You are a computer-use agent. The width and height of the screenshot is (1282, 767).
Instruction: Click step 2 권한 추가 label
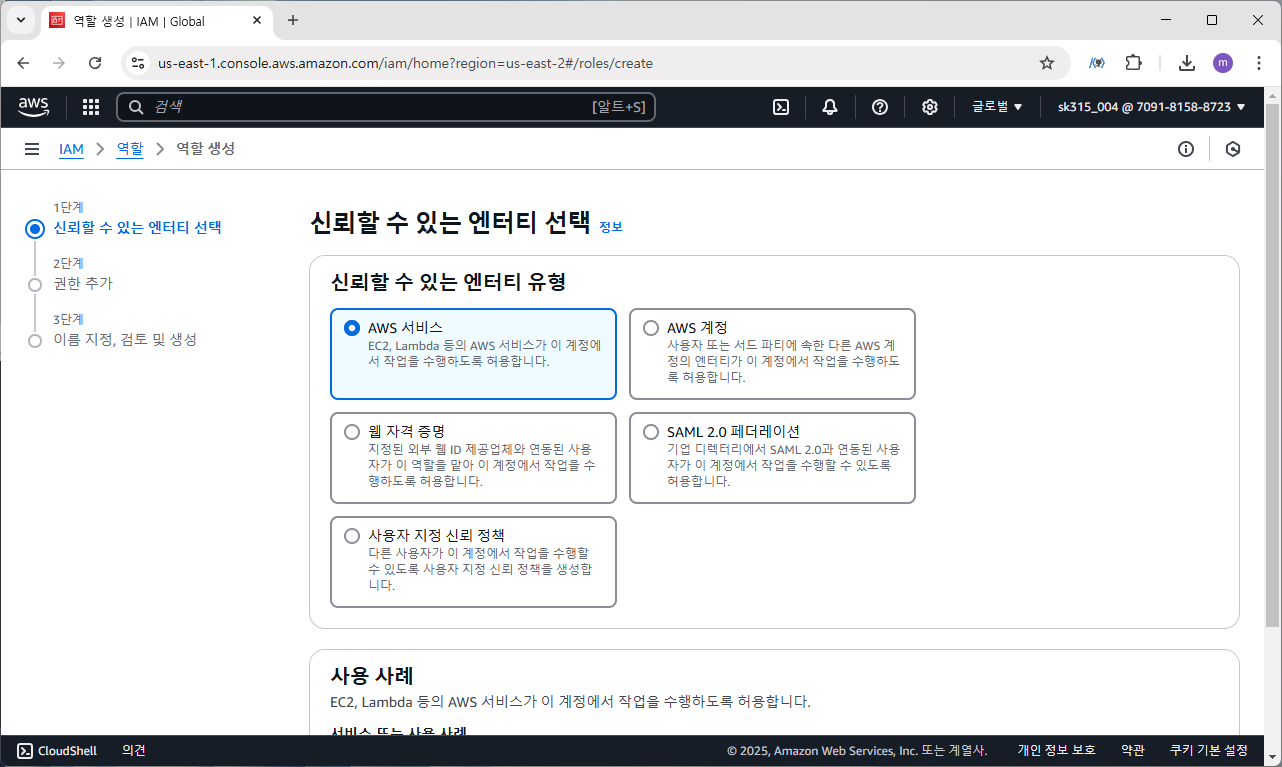(83, 283)
